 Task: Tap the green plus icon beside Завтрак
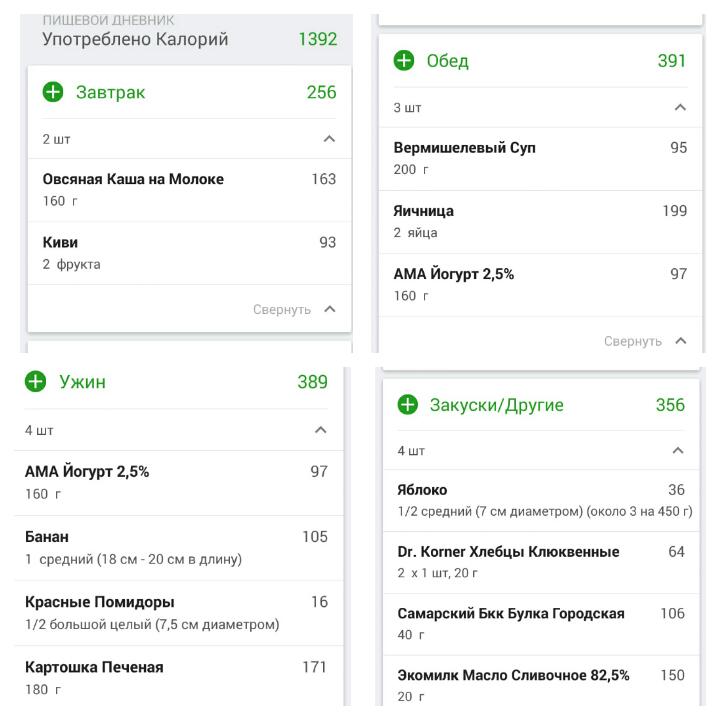pos(53,93)
